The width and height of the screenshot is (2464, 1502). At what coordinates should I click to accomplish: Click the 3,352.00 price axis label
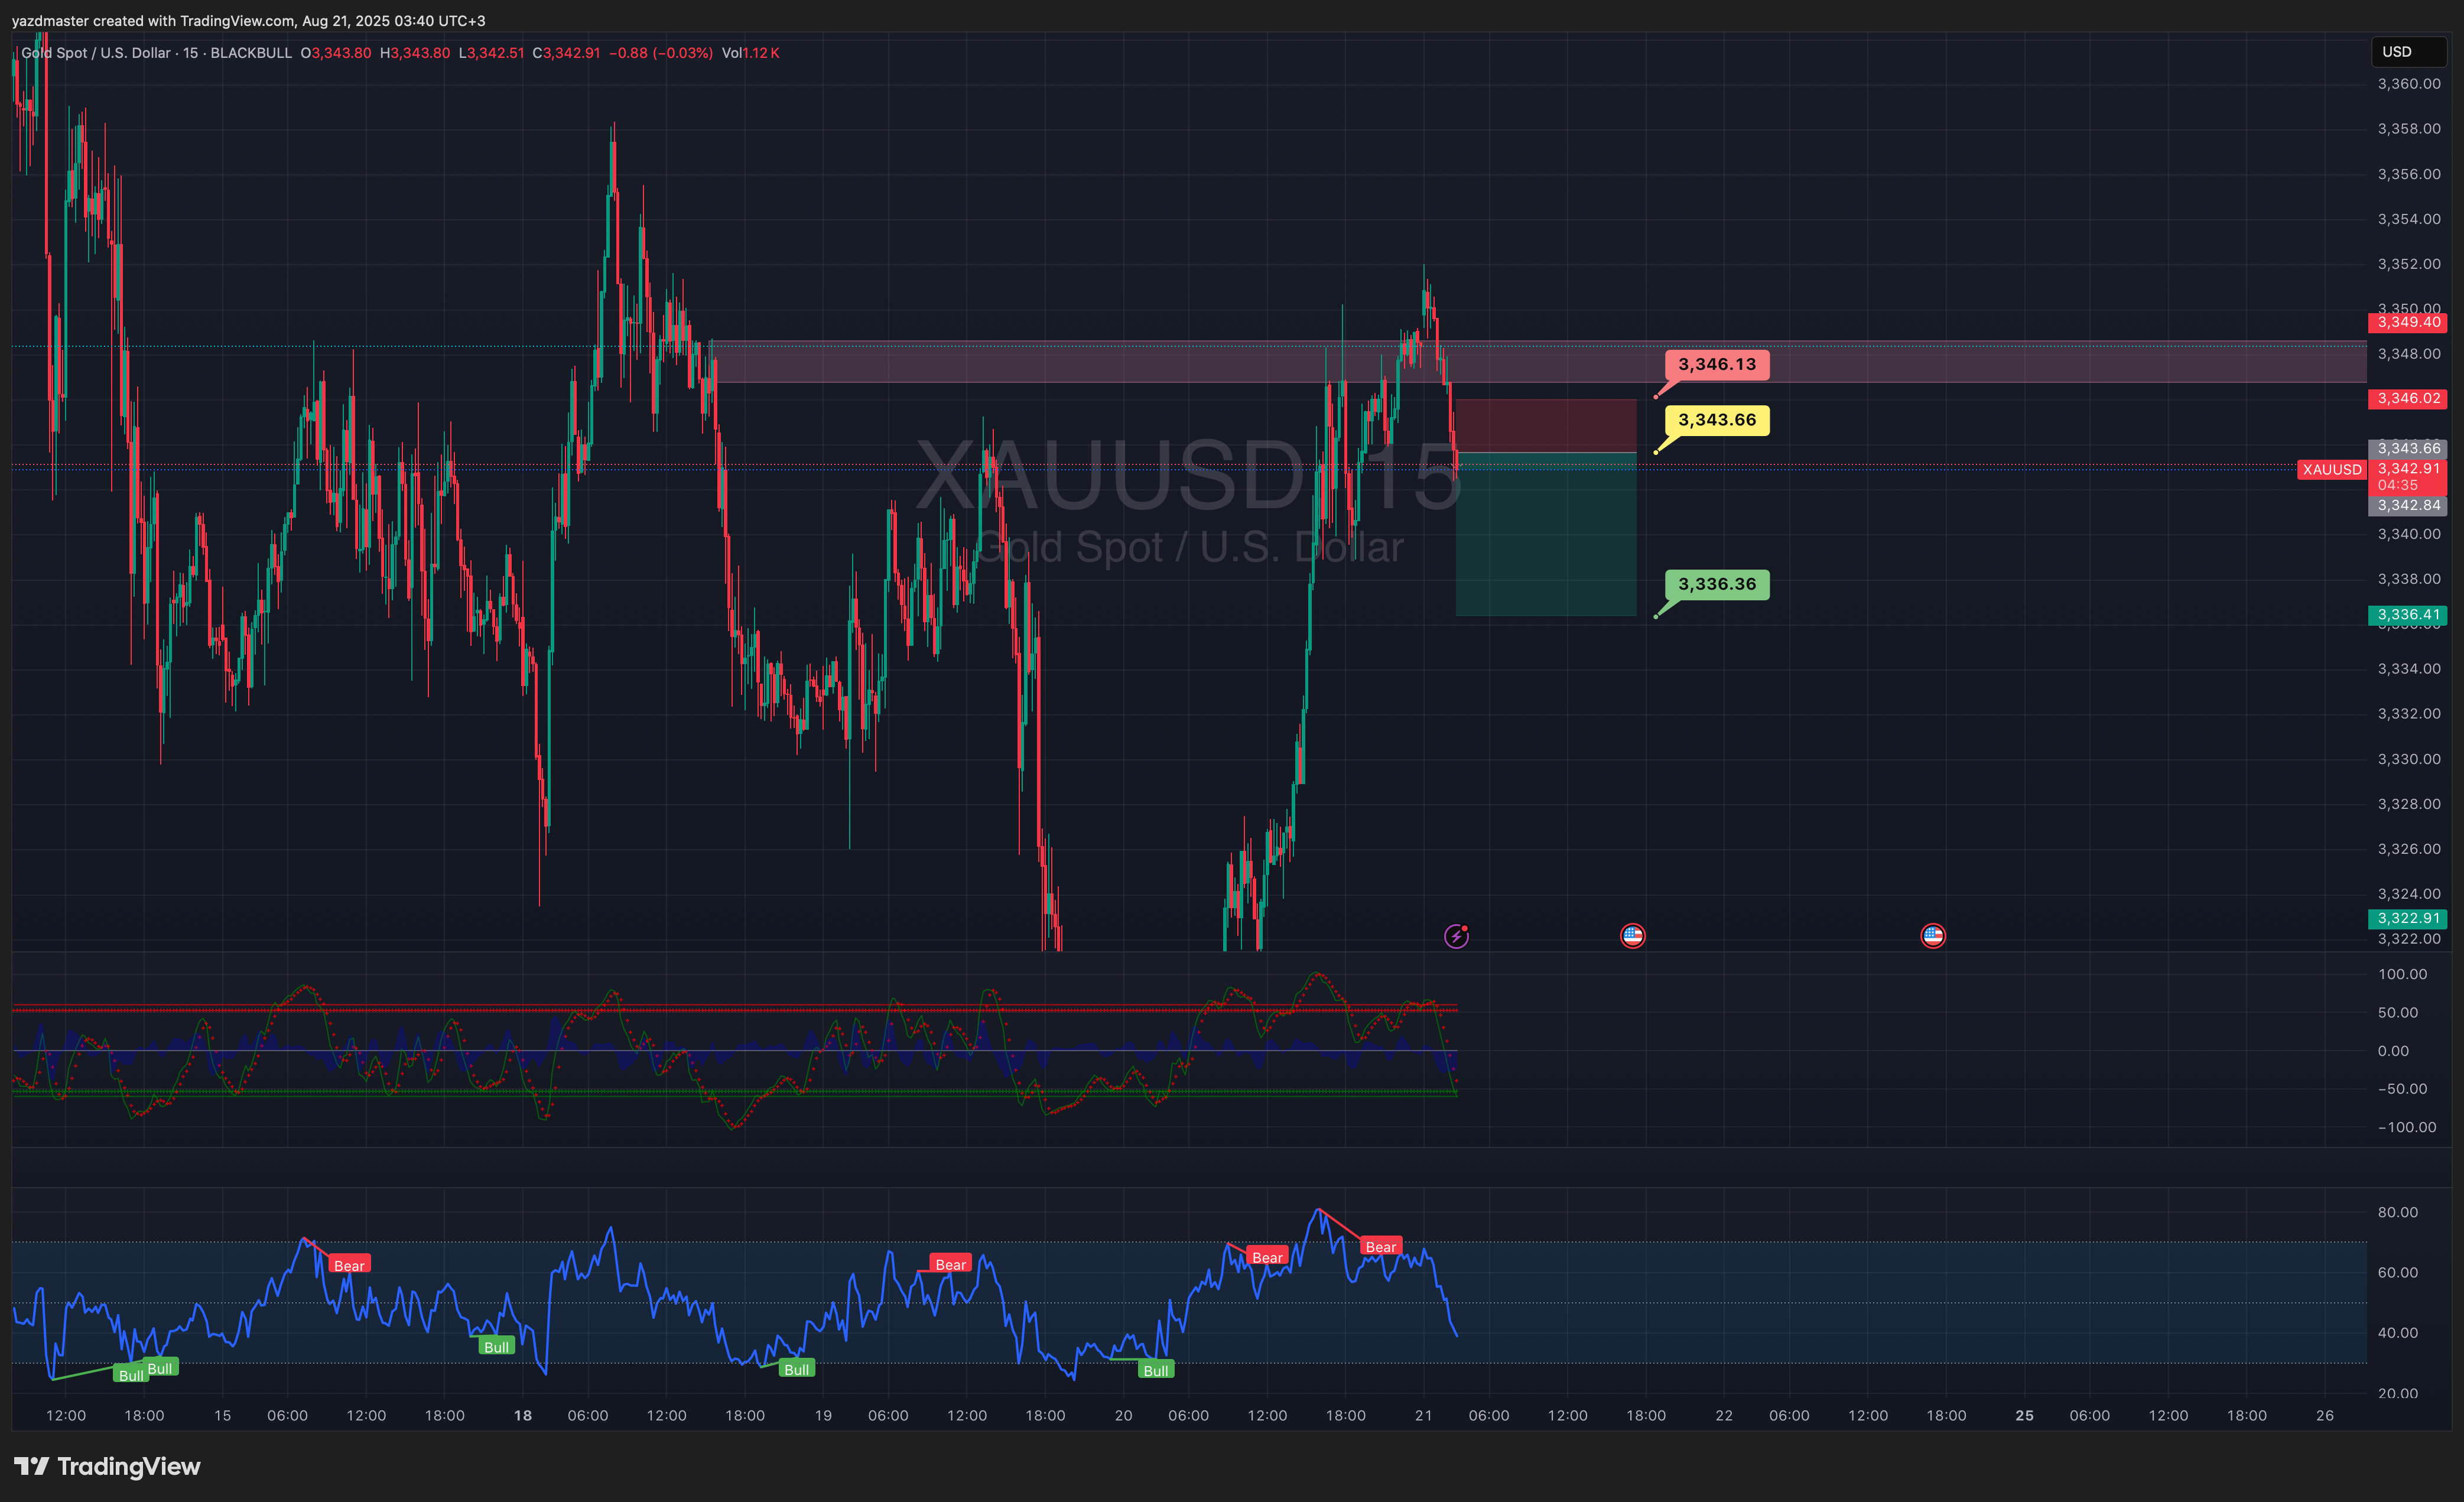[2408, 264]
